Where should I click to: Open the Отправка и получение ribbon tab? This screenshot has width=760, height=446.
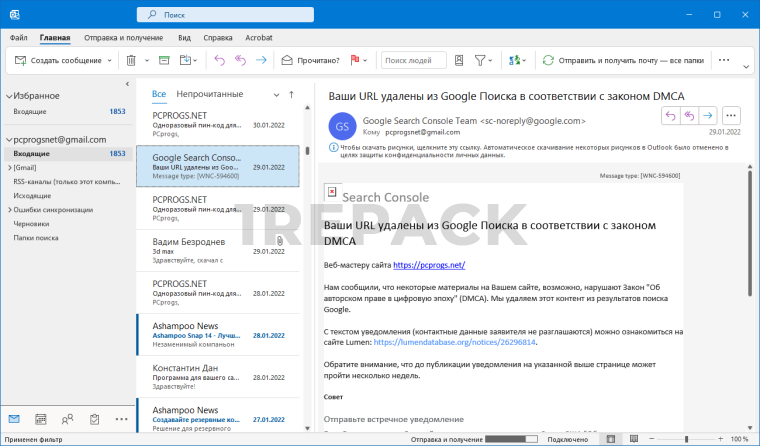123,37
